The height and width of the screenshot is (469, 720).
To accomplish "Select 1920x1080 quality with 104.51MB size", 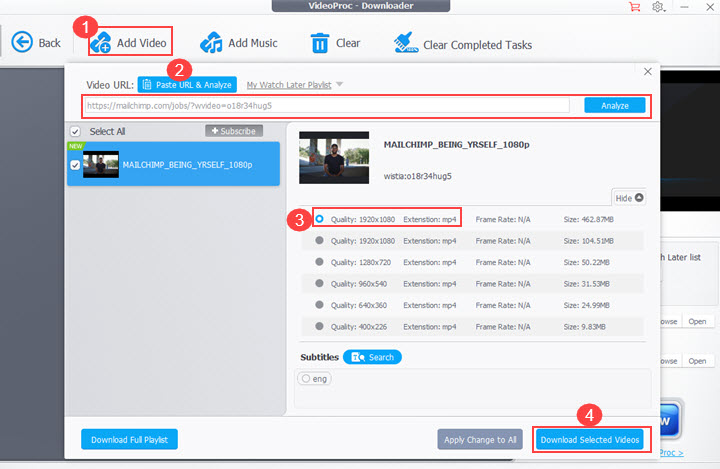I will tap(319, 240).
